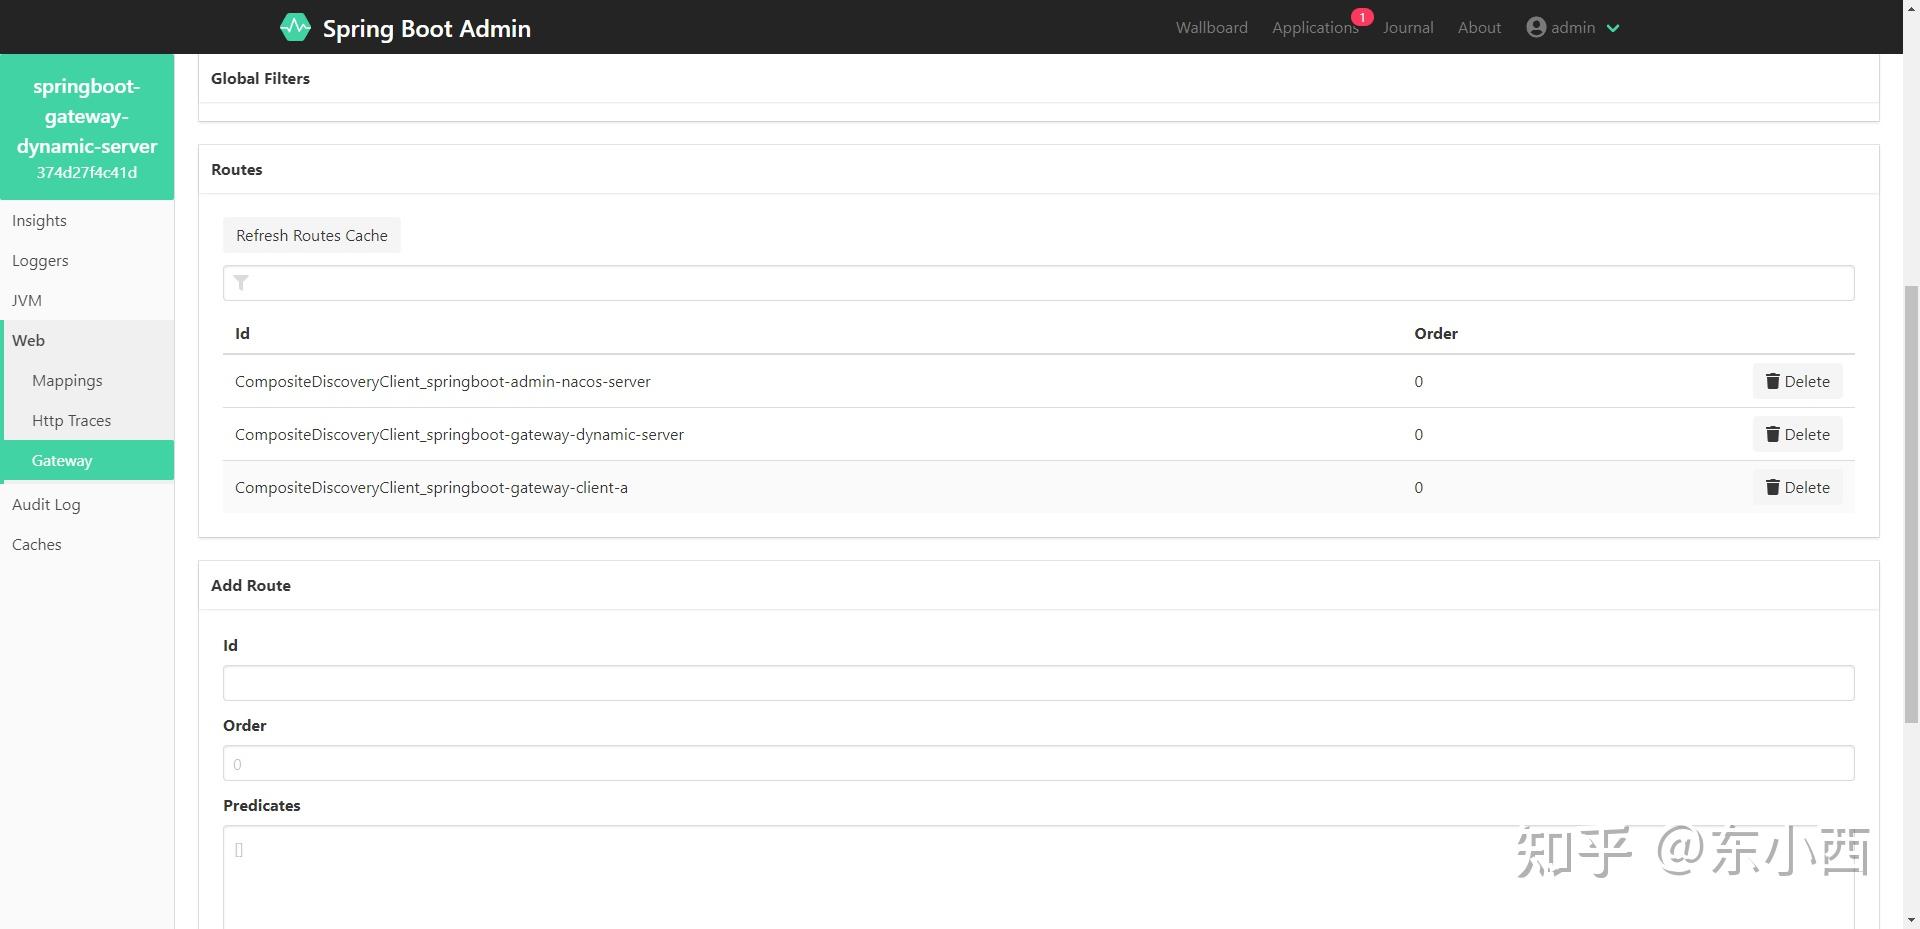
Task: Open Loggers from the sidebar
Action: coord(40,260)
